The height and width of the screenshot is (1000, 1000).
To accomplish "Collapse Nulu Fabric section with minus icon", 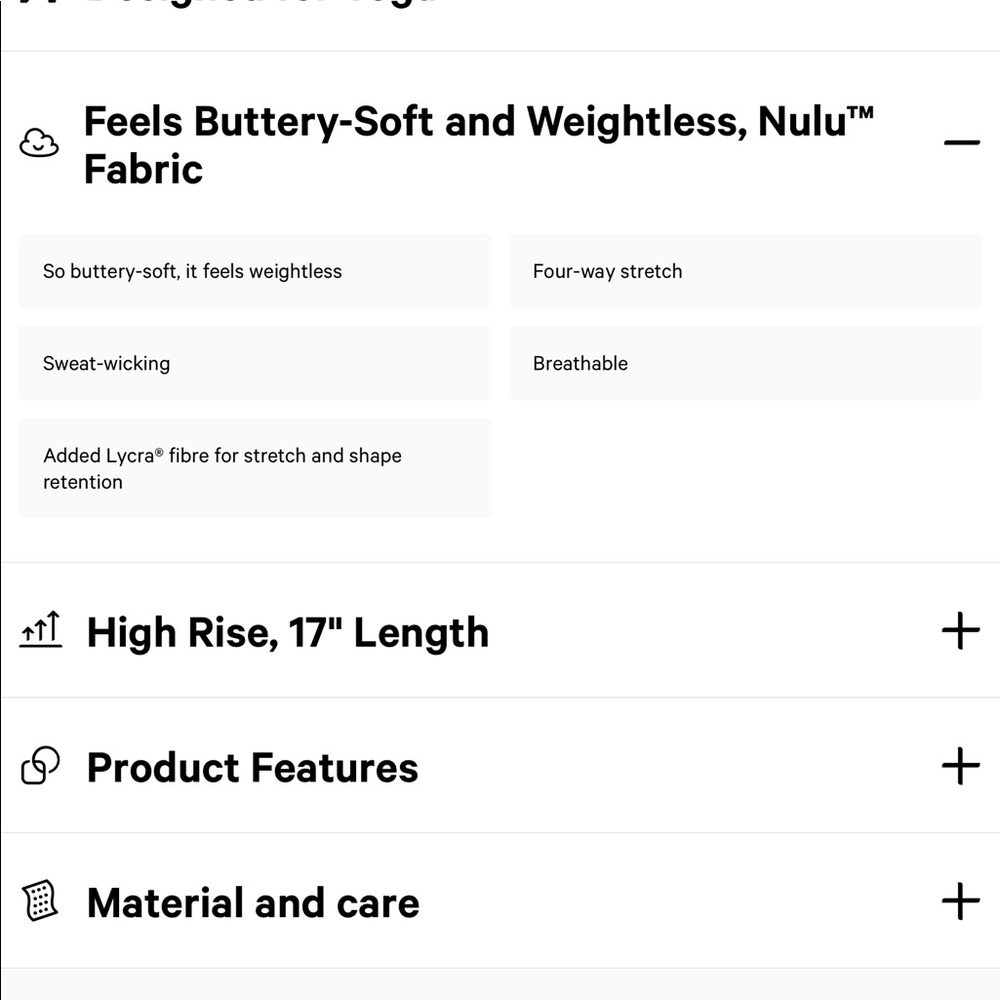I will coord(961,142).
